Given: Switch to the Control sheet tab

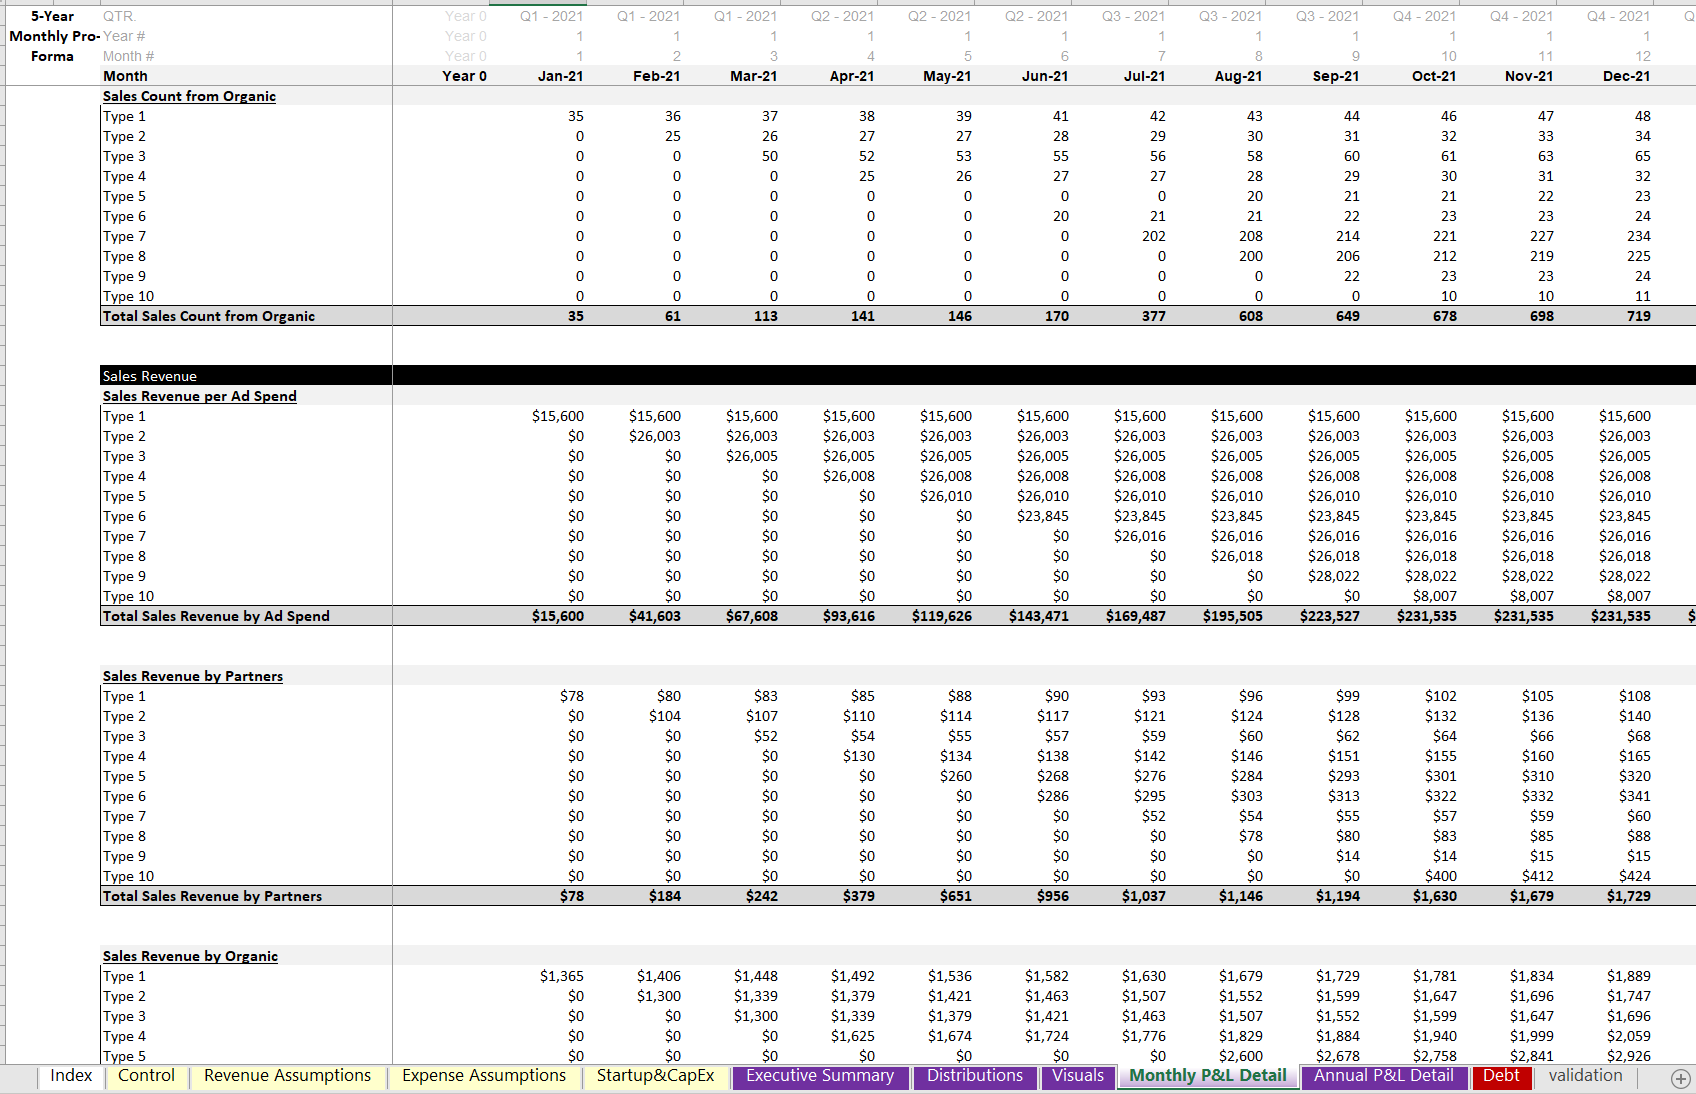Looking at the screenshot, I should (146, 1076).
